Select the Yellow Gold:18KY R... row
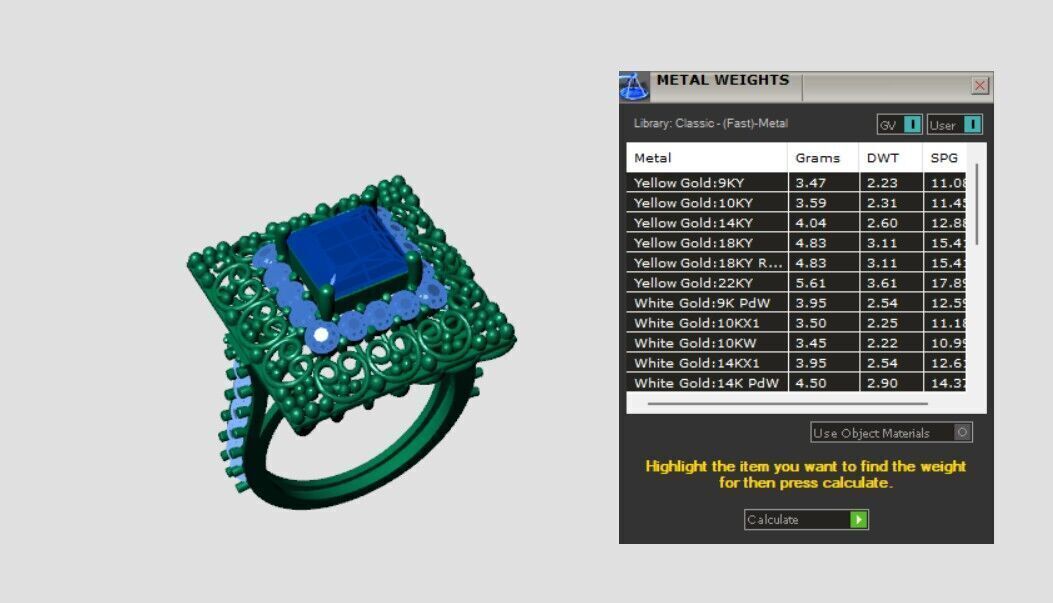The image size is (1053, 603). 796,263
